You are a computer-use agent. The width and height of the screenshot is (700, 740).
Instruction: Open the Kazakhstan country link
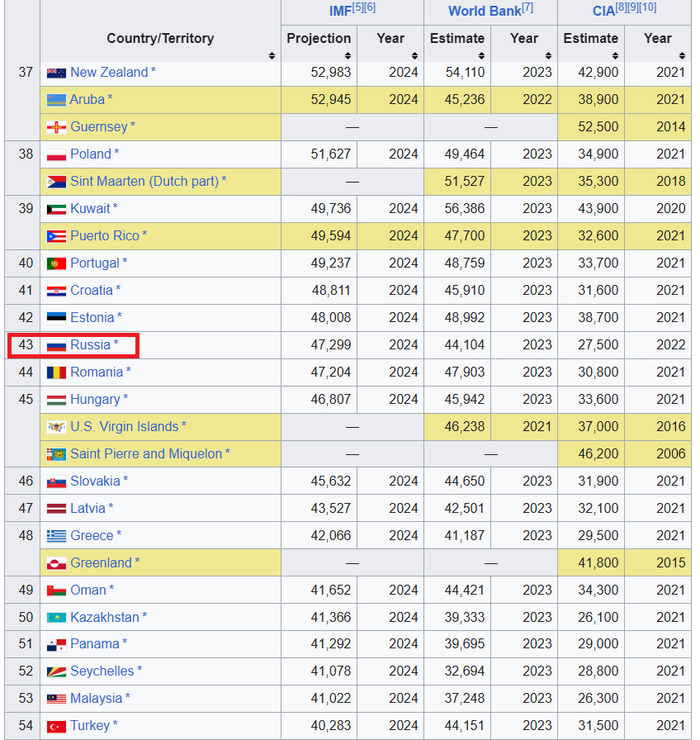(x=105, y=617)
